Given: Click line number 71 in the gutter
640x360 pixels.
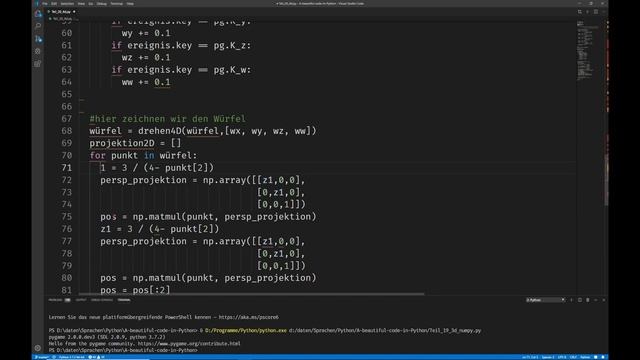Looking at the screenshot, I should (67, 168).
